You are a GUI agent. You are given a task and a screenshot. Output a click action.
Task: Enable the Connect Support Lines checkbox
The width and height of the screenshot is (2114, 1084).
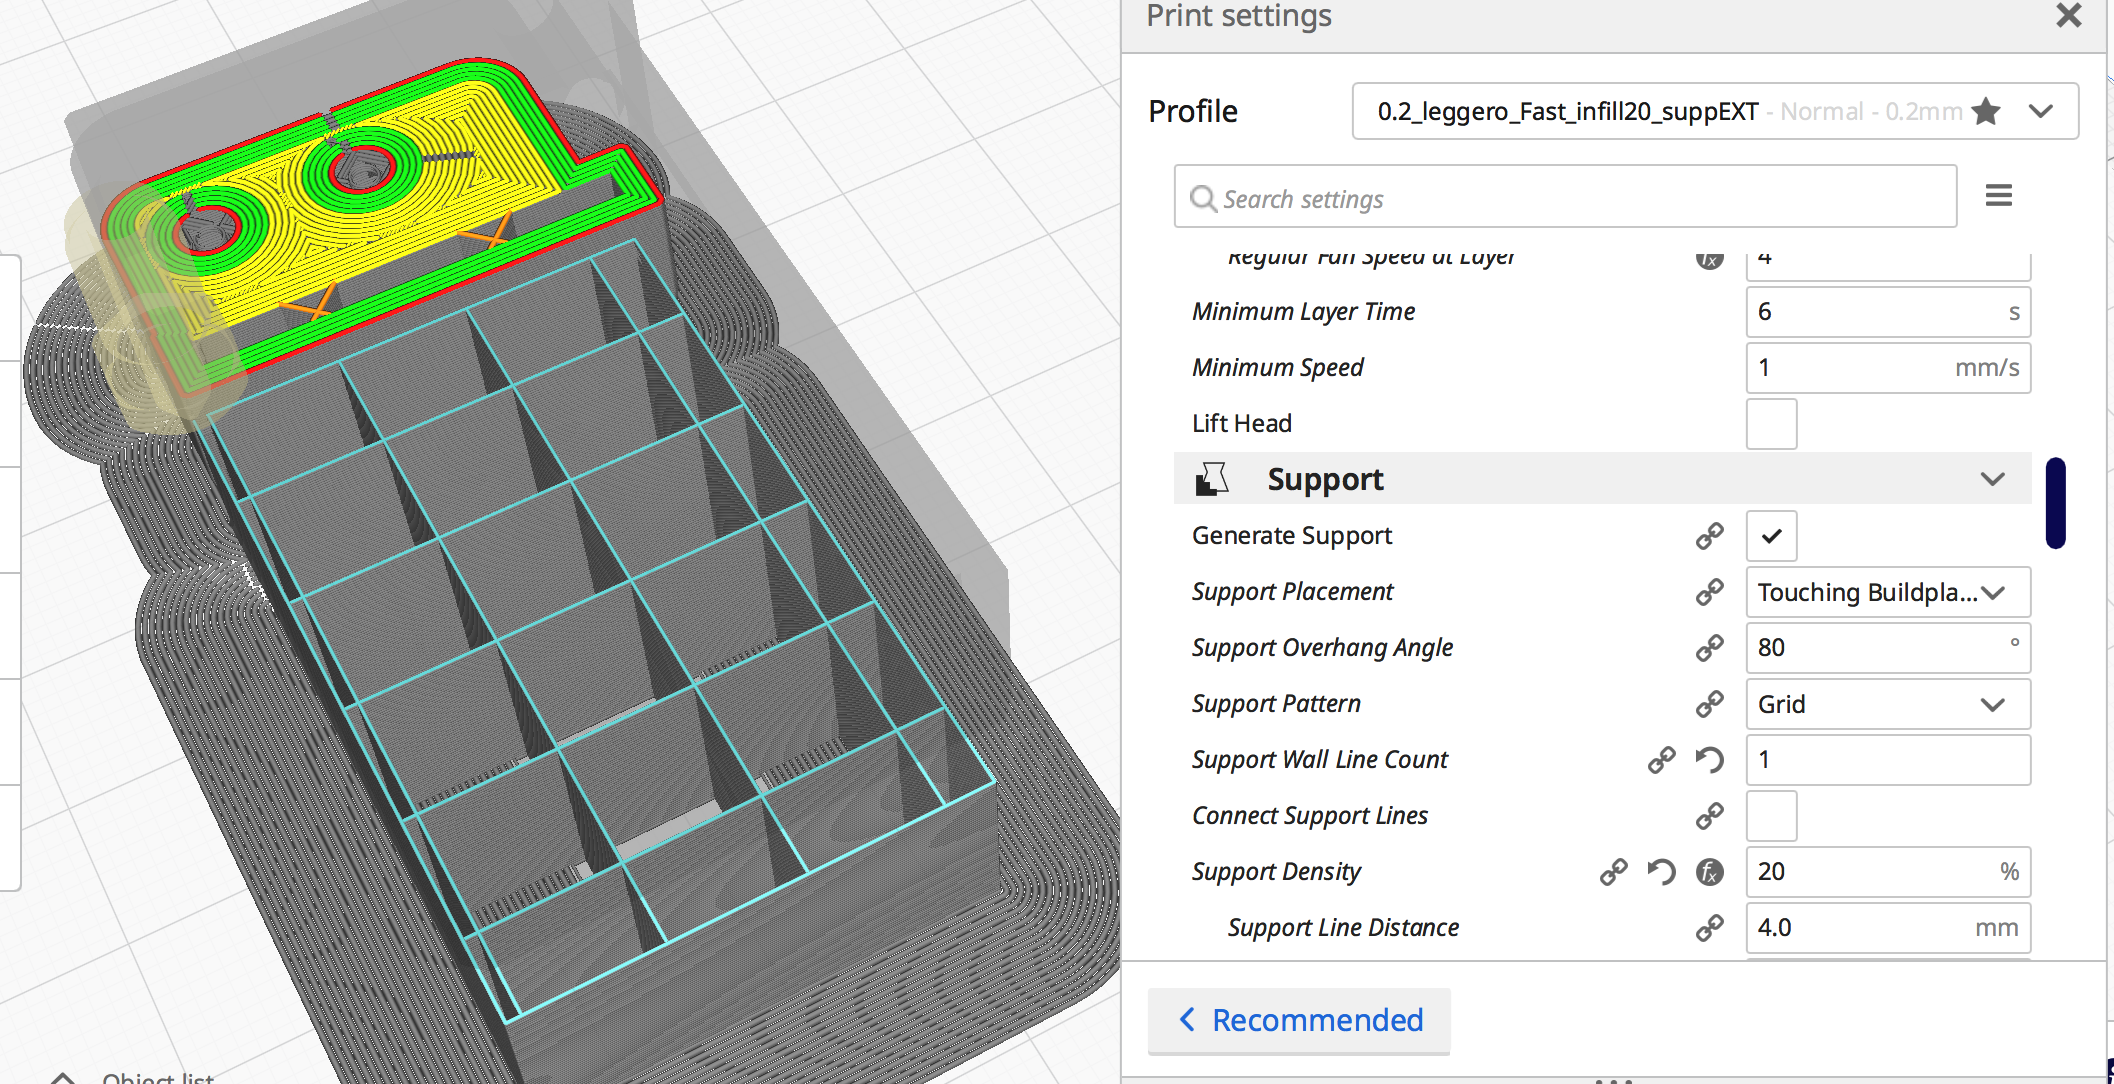[1771, 816]
